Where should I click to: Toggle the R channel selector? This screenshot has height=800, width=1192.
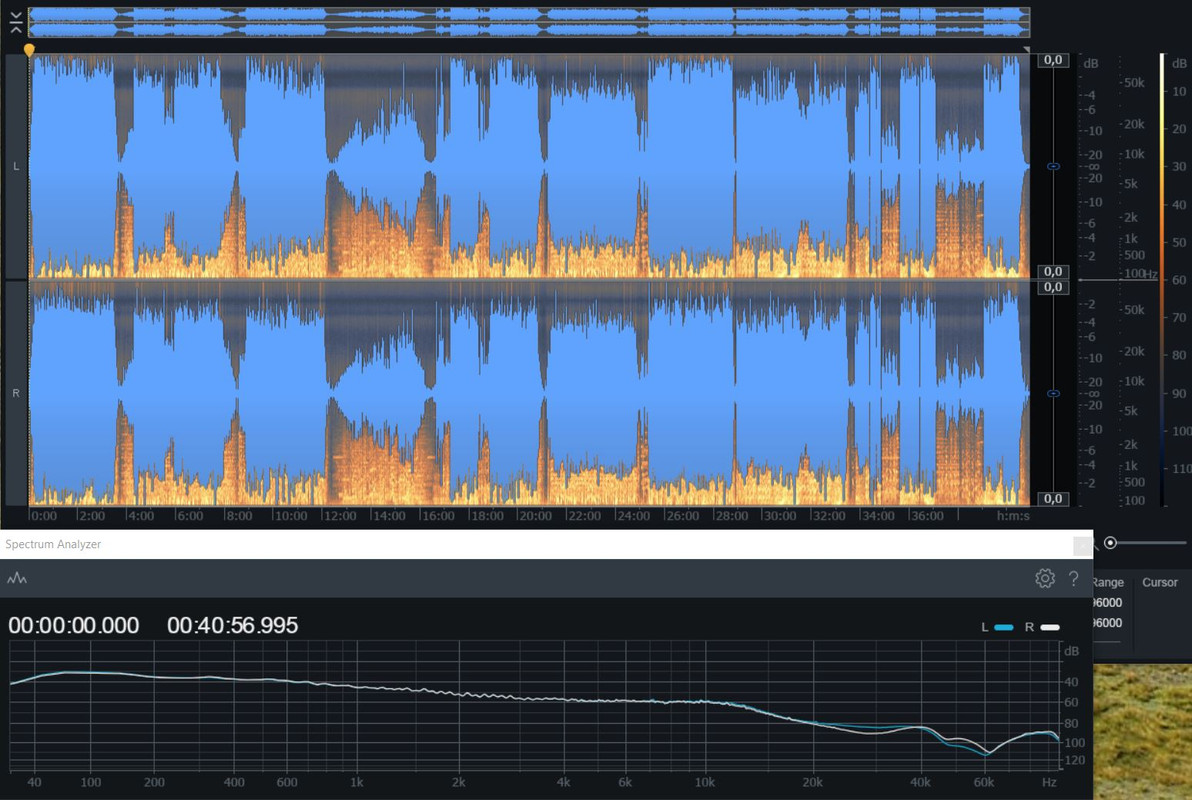pyautogui.click(x=16, y=393)
